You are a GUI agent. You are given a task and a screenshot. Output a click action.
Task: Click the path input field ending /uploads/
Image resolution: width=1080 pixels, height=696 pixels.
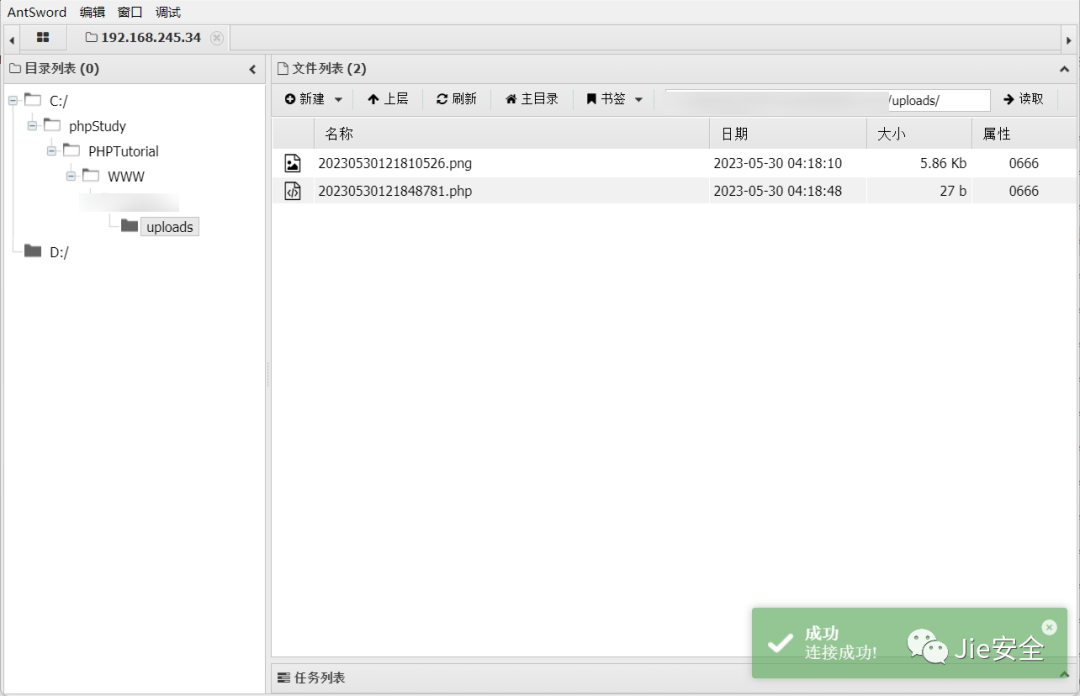(x=827, y=101)
